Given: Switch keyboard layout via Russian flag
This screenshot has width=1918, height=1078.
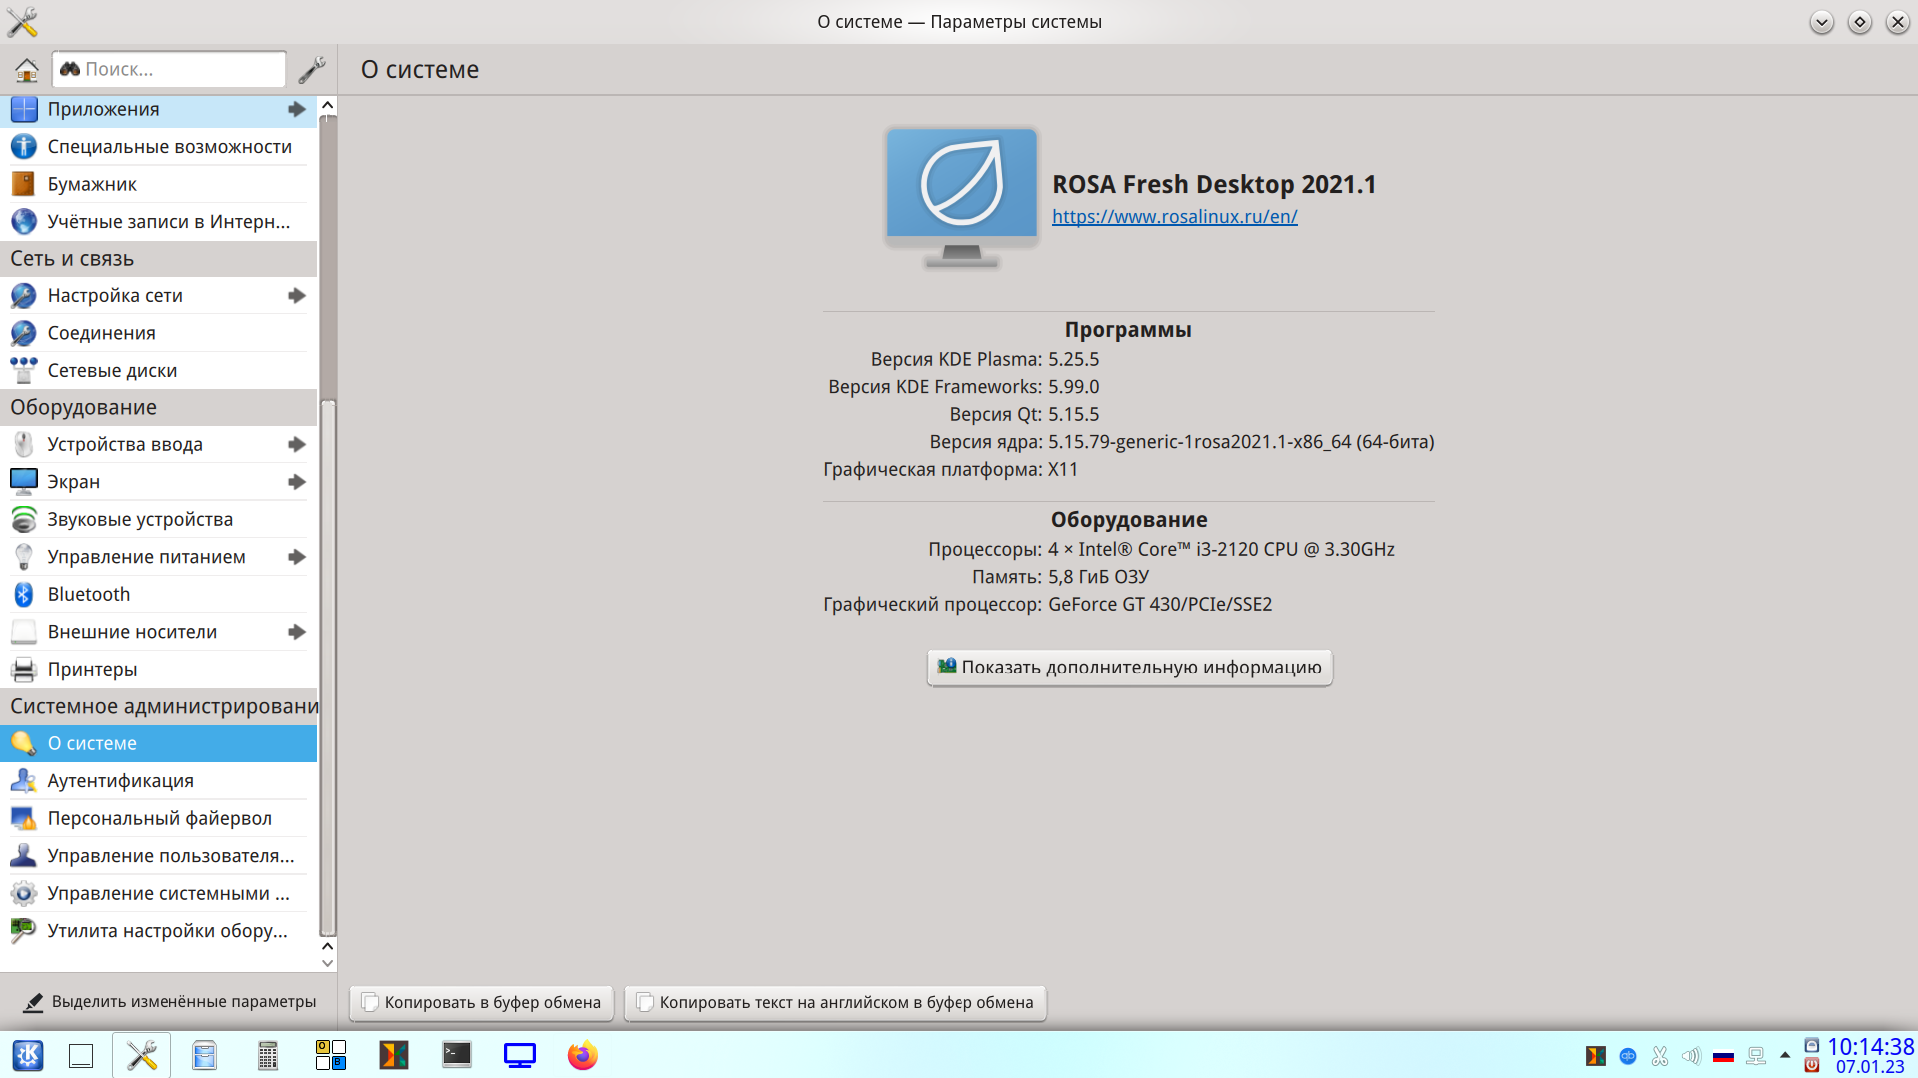Looking at the screenshot, I should point(1723,1056).
